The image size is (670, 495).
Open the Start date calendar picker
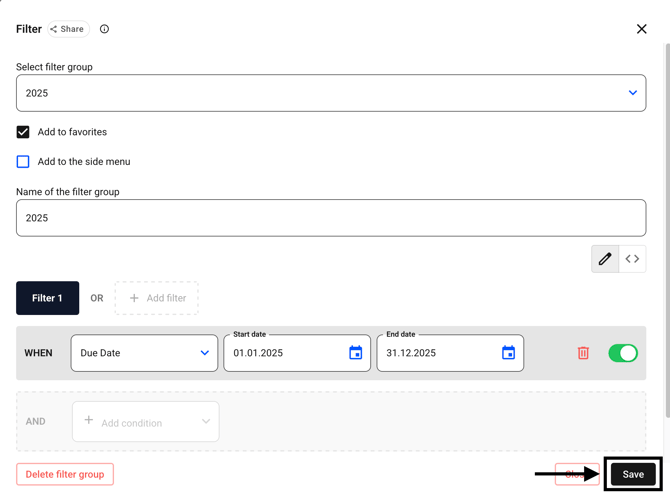click(355, 353)
